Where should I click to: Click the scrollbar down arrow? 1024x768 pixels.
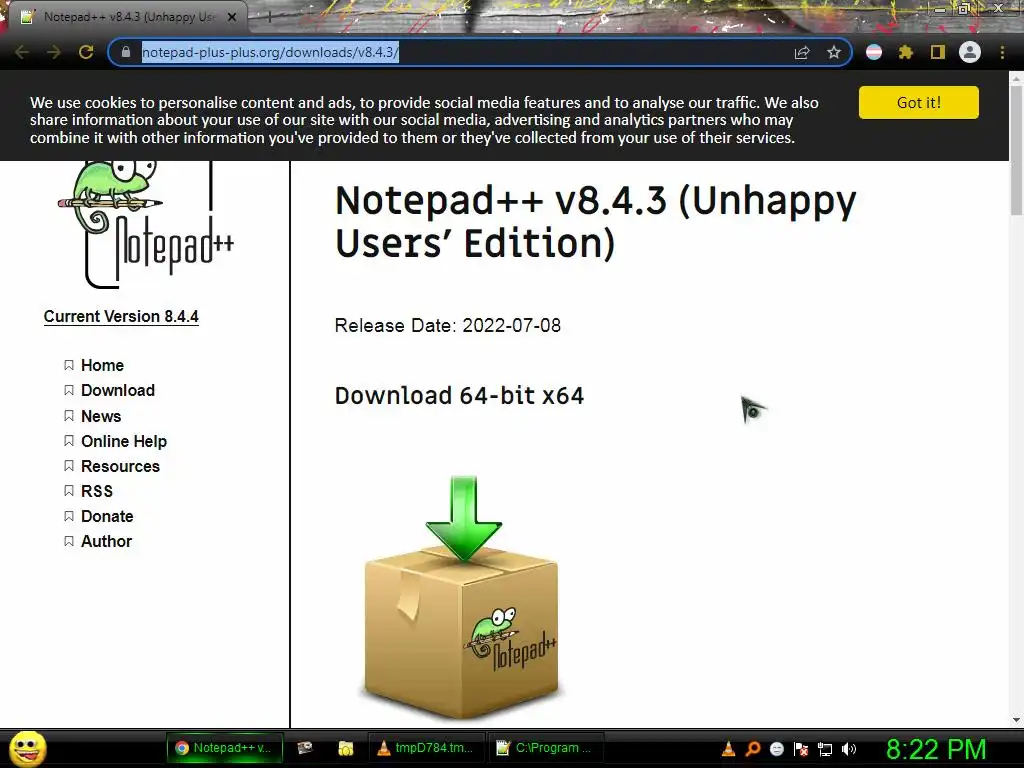(x=1016, y=720)
